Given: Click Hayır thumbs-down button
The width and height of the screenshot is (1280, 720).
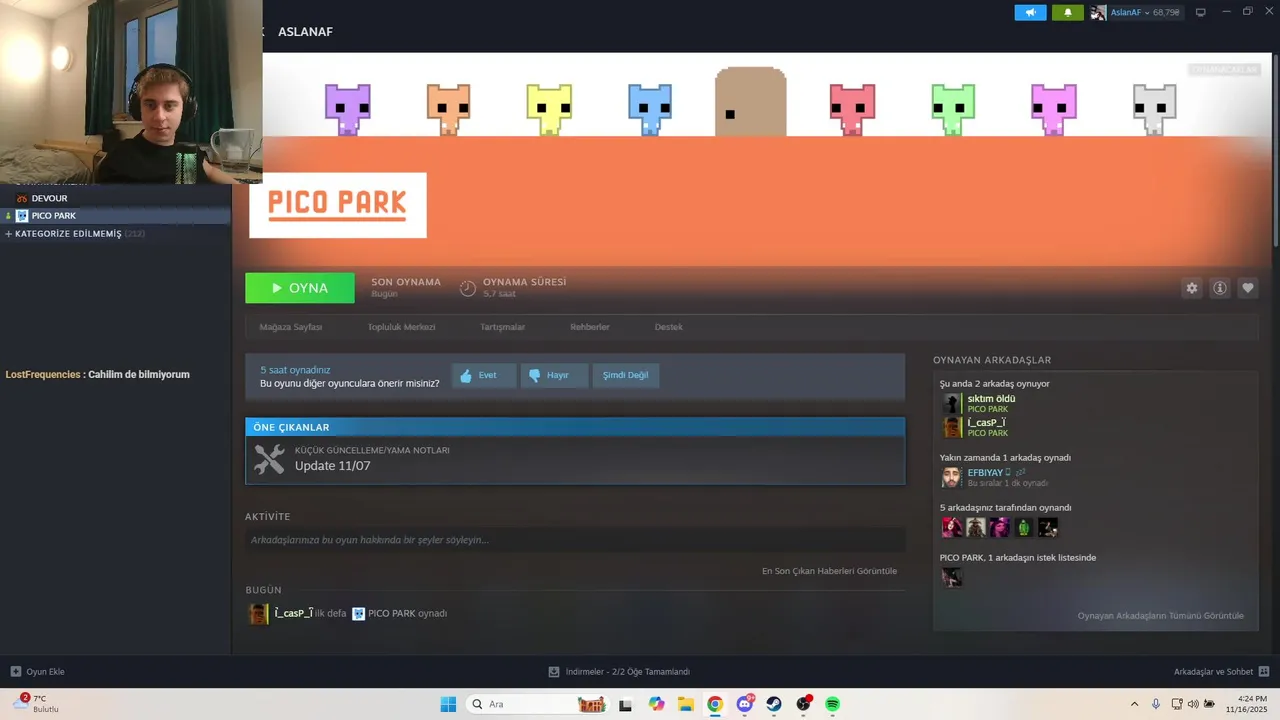Looking at the screenshot, I should pos(554,375).
